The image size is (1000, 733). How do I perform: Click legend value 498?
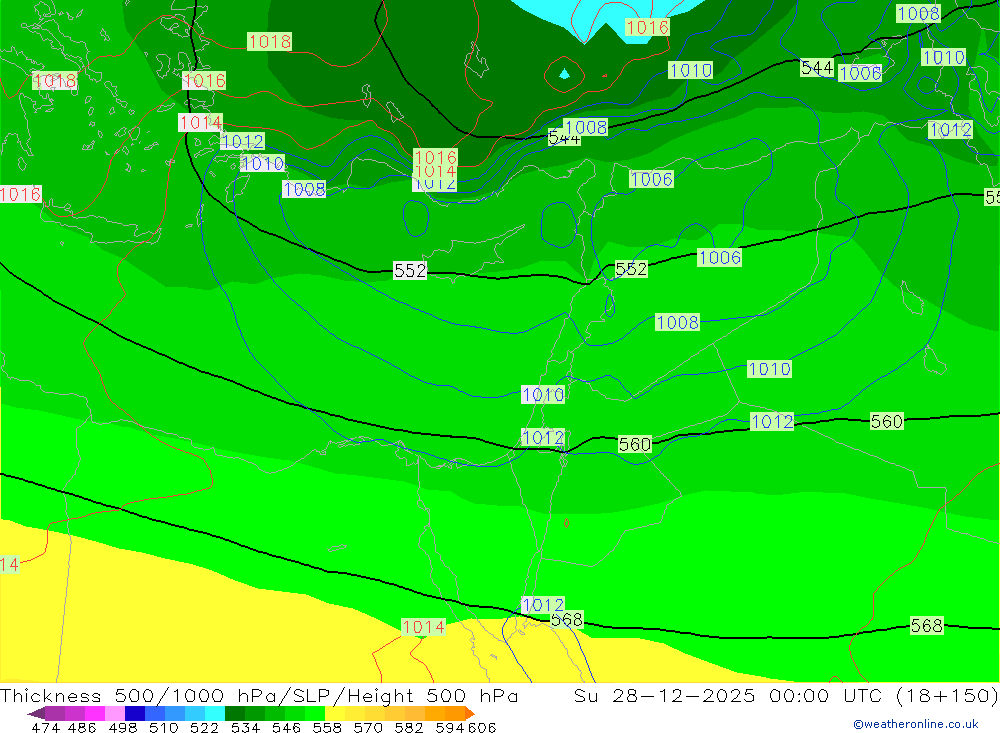[122, 727]
